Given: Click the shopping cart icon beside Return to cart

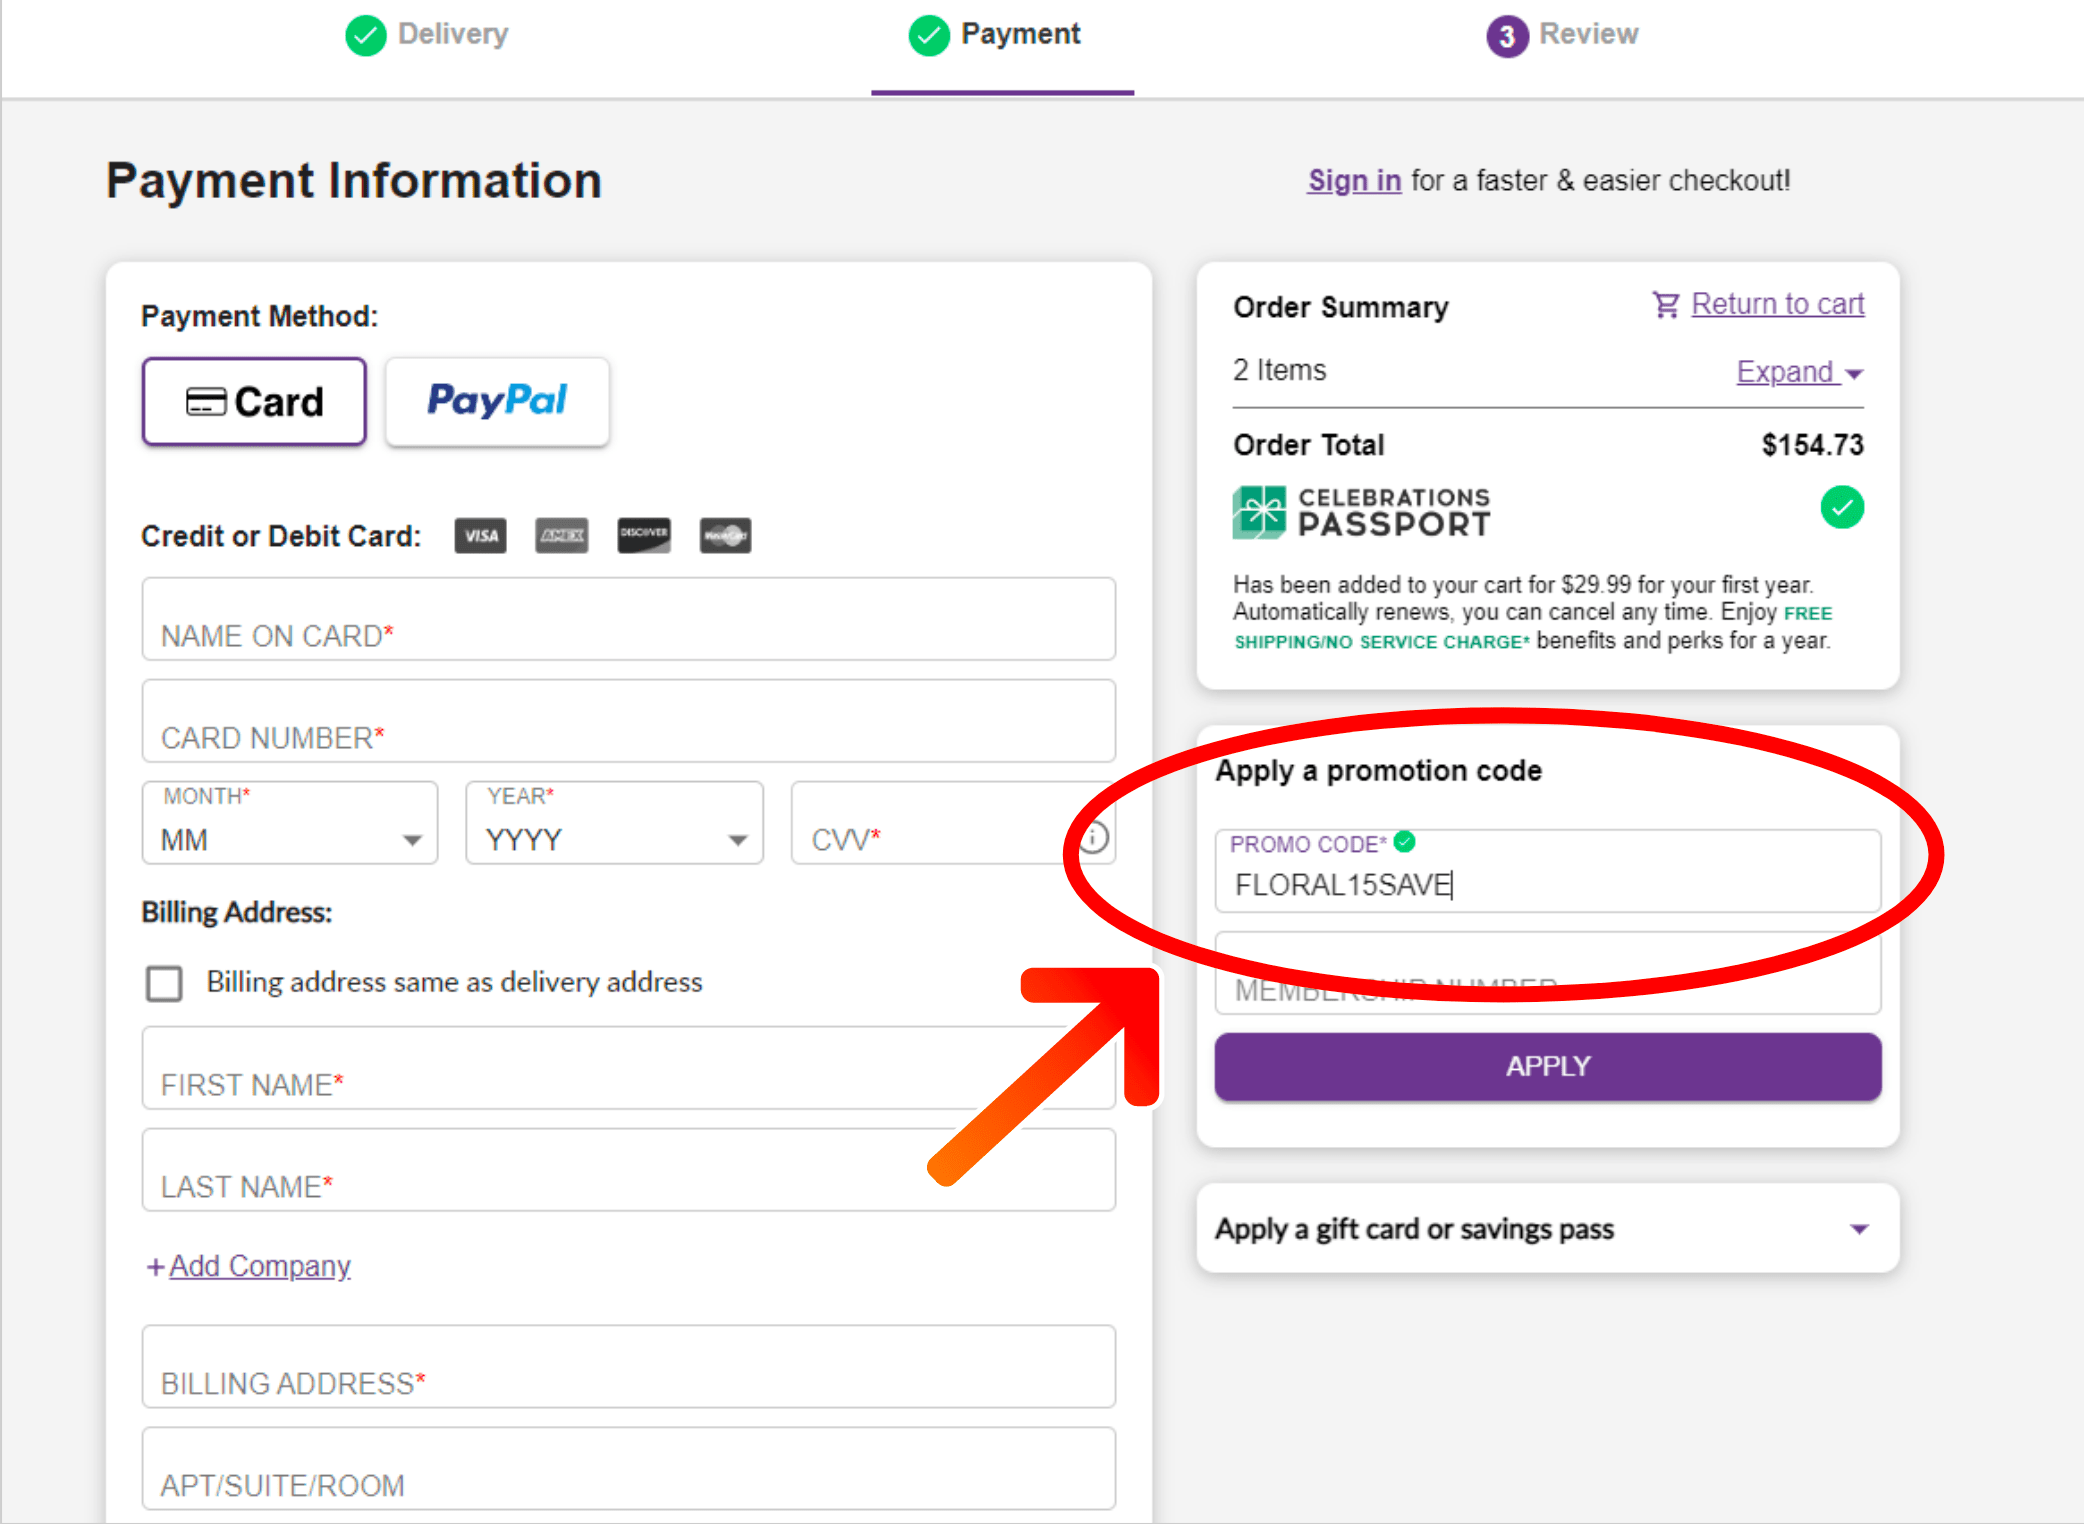Looking at the screenshot, I should point(1666,304).
